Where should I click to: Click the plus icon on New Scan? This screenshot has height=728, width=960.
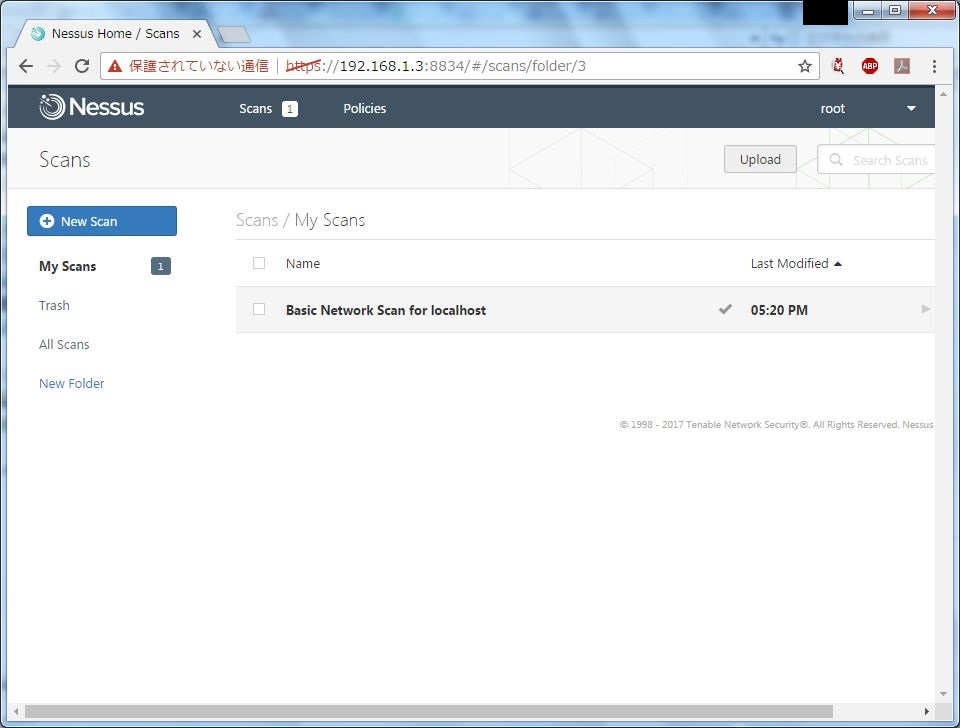pos(47,221)
